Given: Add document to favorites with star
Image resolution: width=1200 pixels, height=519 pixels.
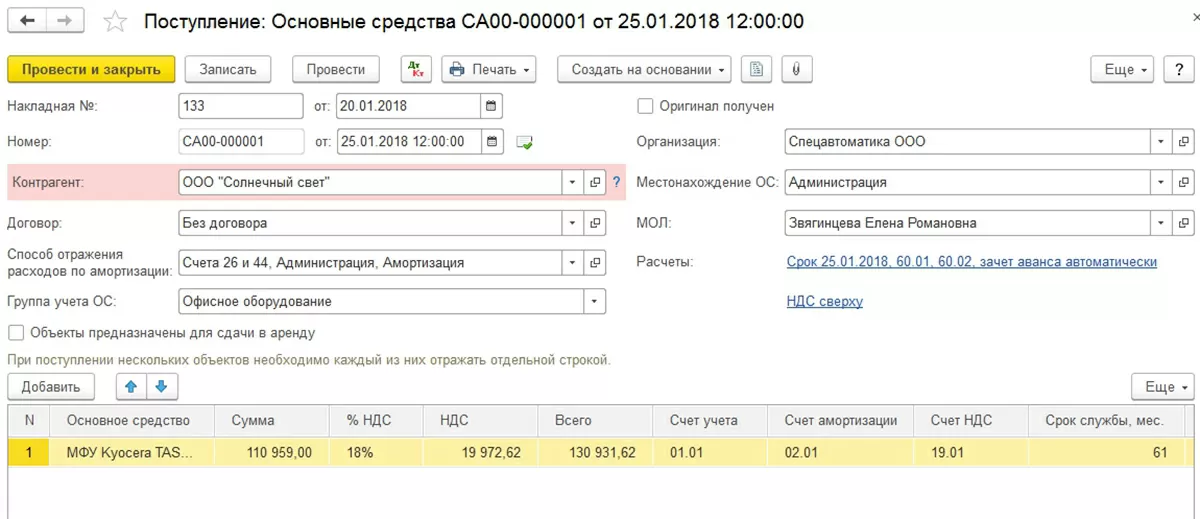Looking at the screenshot, I should [116, 21].
